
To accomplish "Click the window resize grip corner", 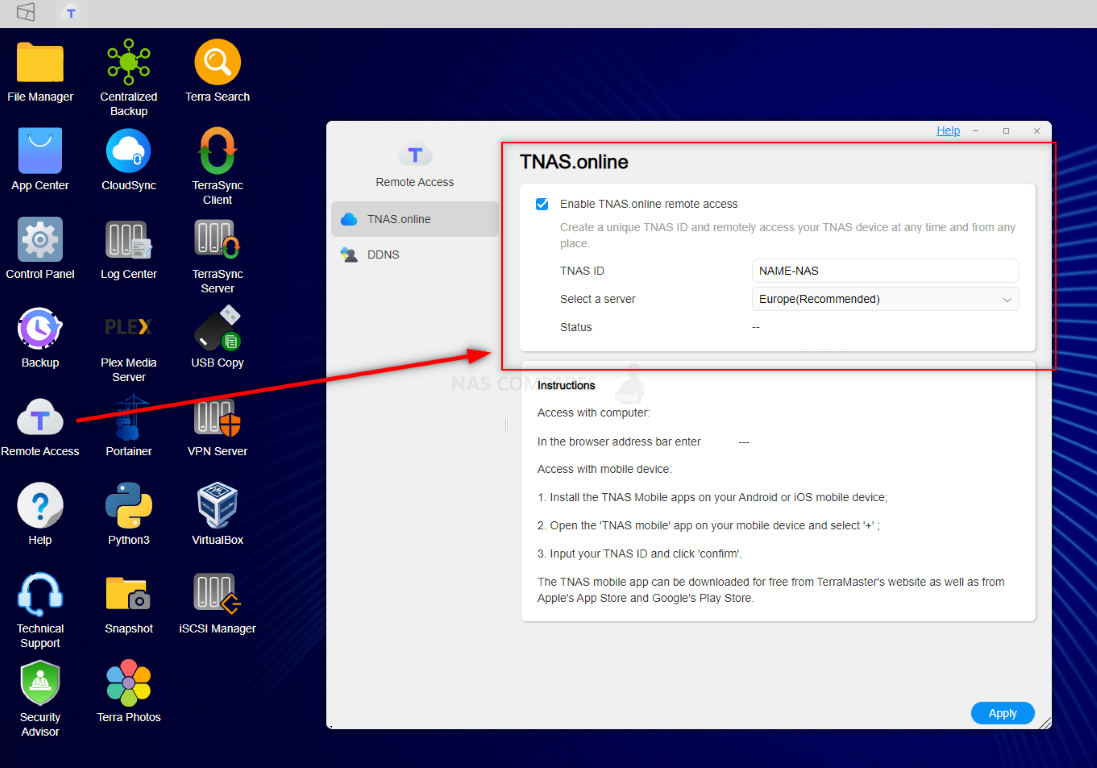I will pos(1045,723).
